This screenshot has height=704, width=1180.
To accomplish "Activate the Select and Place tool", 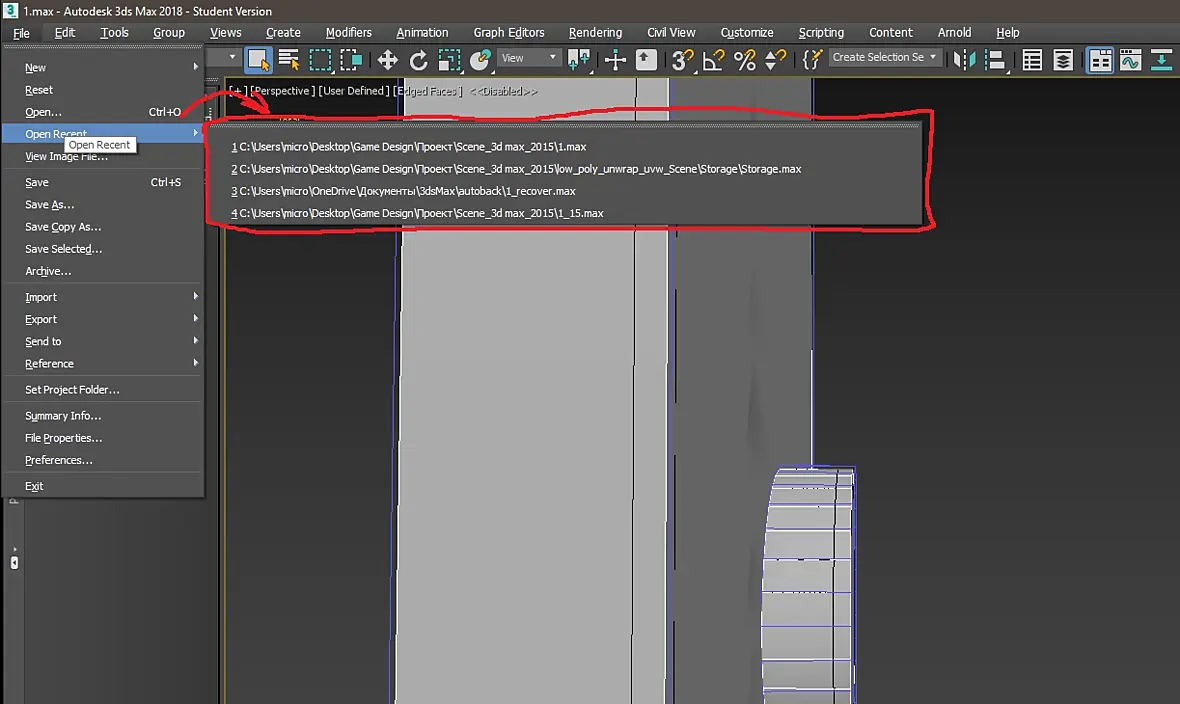I will click(x=480, y=59).
